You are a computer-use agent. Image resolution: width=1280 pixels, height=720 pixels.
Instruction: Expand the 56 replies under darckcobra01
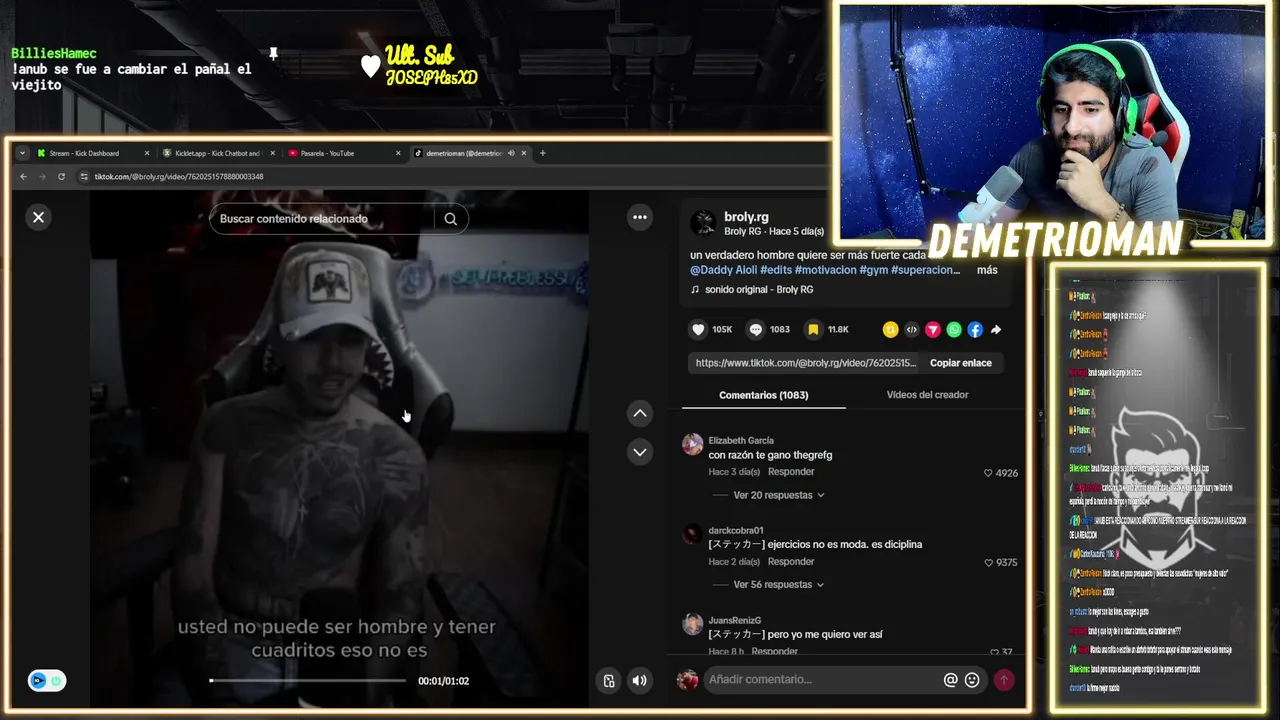pyautogui.click(x=779, y=585)
